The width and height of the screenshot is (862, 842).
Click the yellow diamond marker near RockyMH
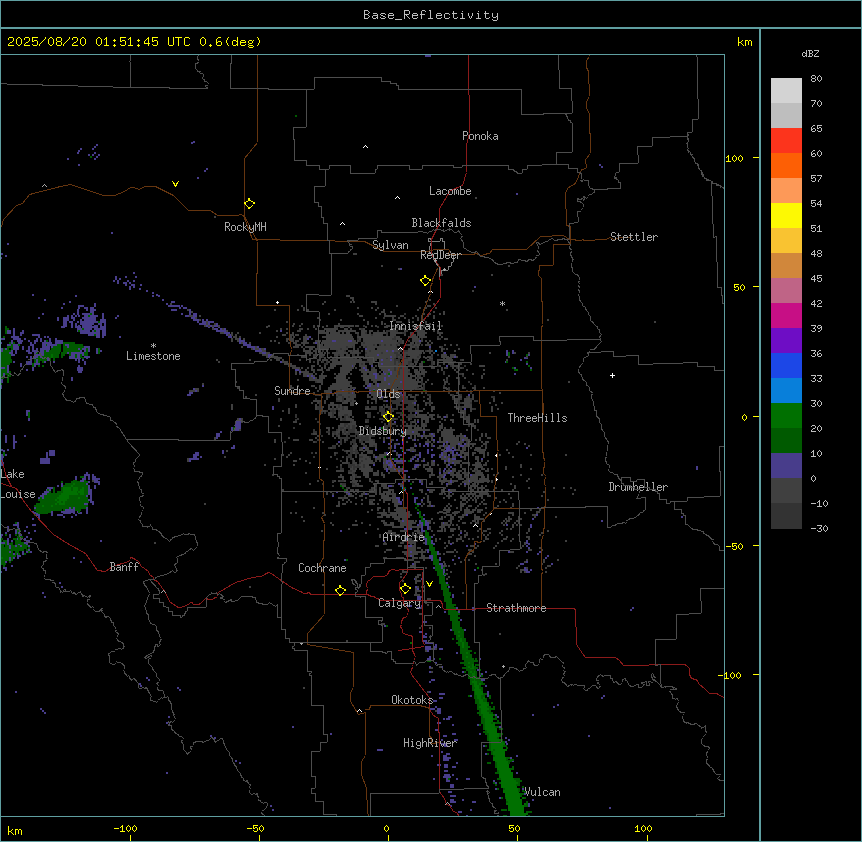tap(249, 203)
